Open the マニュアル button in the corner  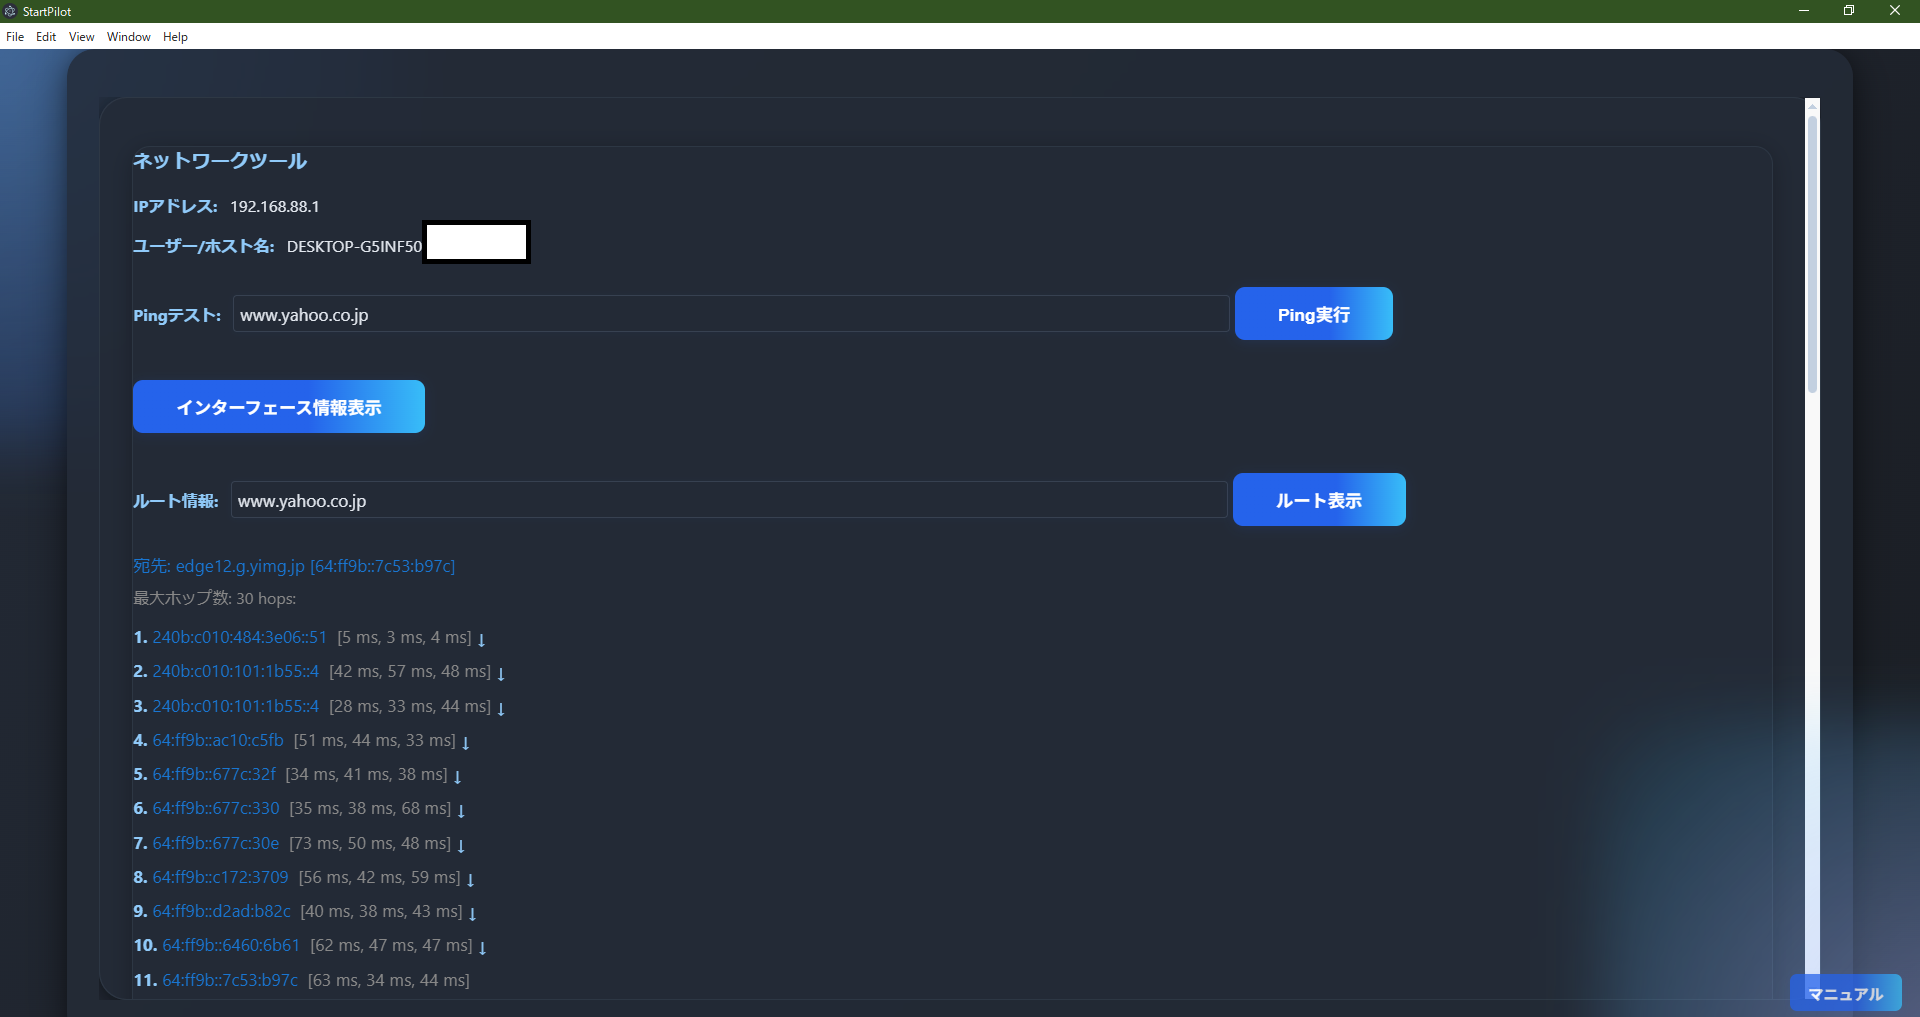pos(1845,994)
